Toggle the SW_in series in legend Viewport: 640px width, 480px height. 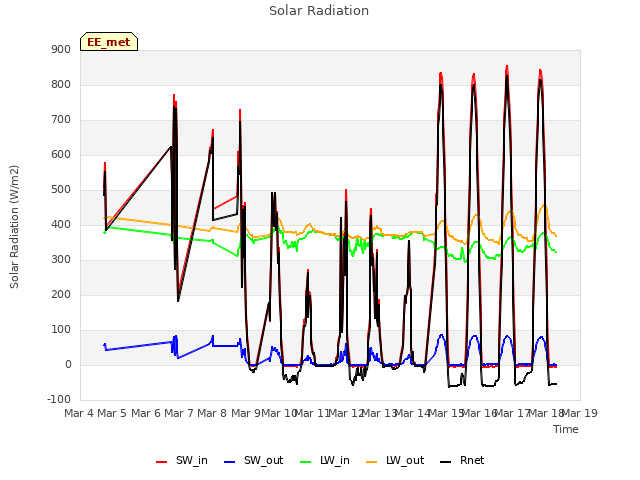(182, 461)
